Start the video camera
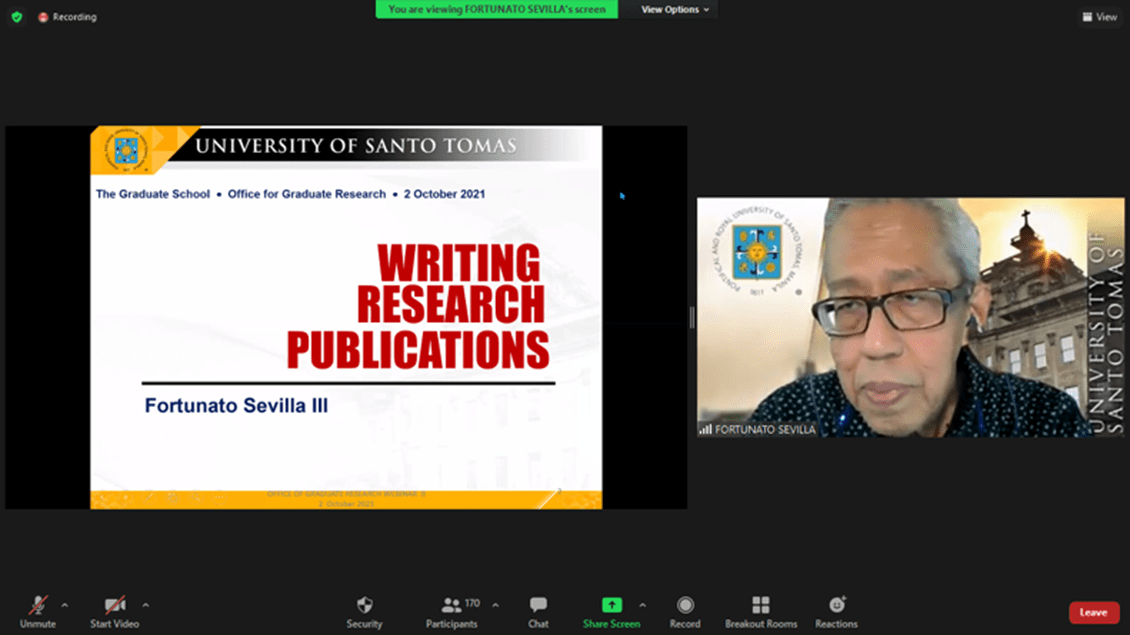Image resolution: width=1130 pixels, height=635 pixels. point(115,612)
